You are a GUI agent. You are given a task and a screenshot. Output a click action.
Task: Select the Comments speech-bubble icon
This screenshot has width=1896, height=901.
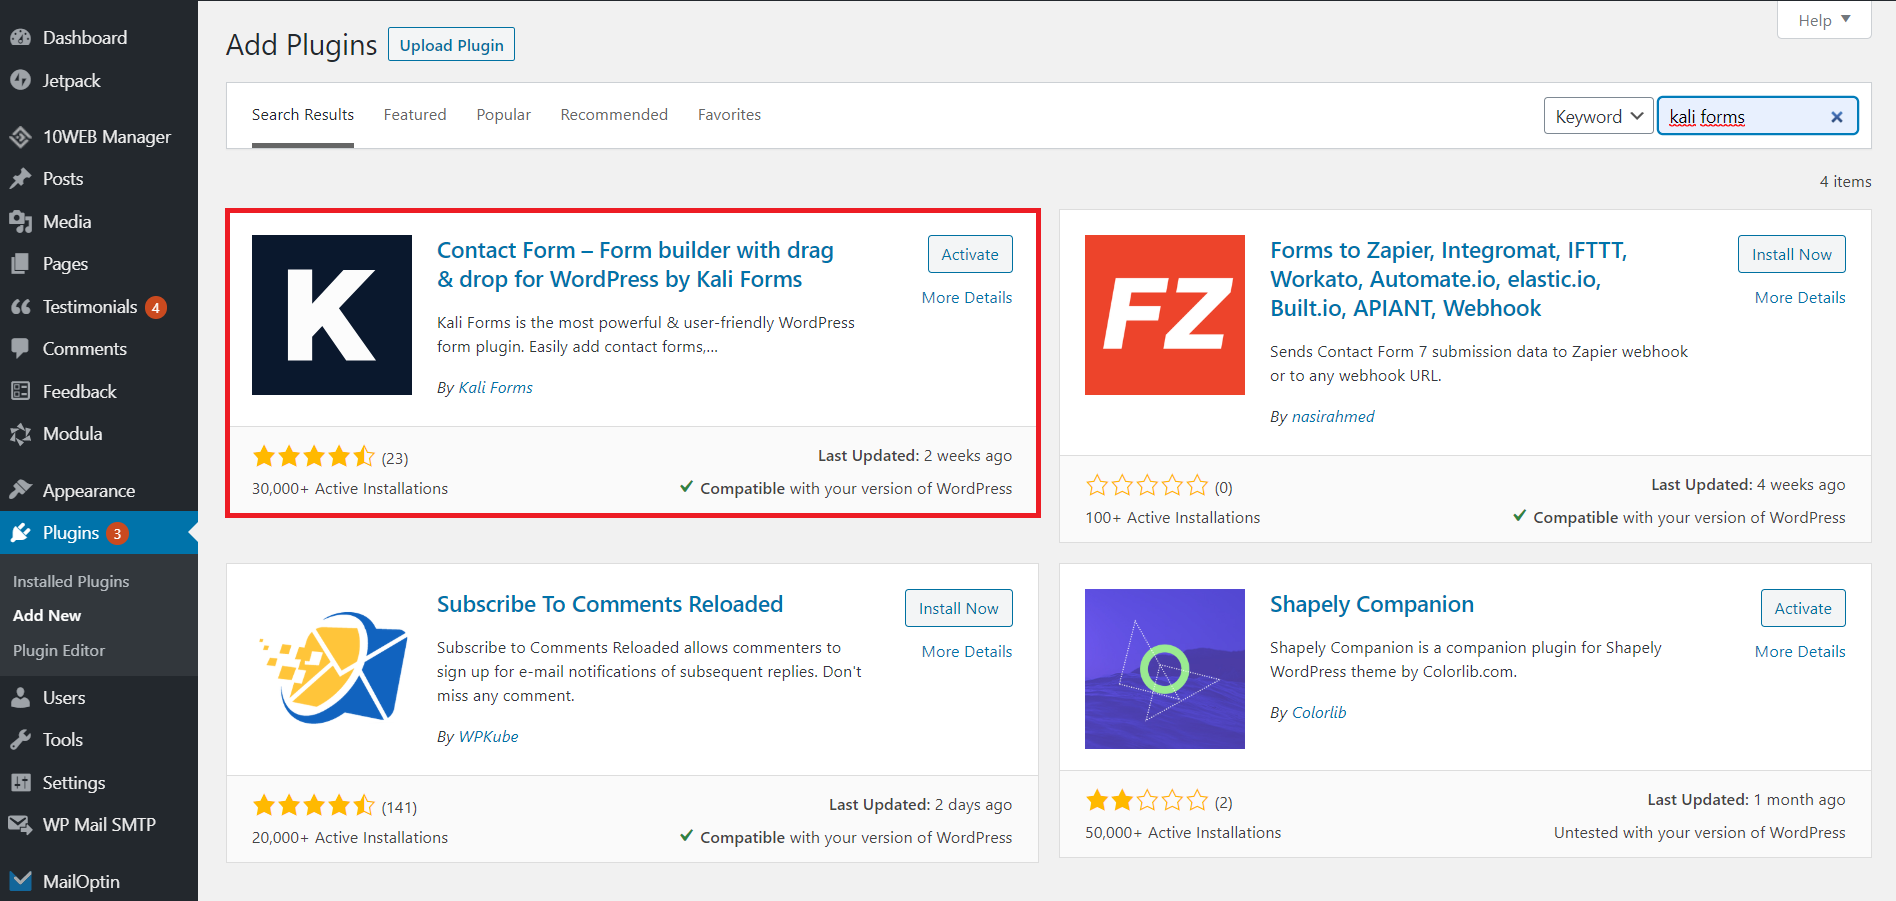click(22, 348)
